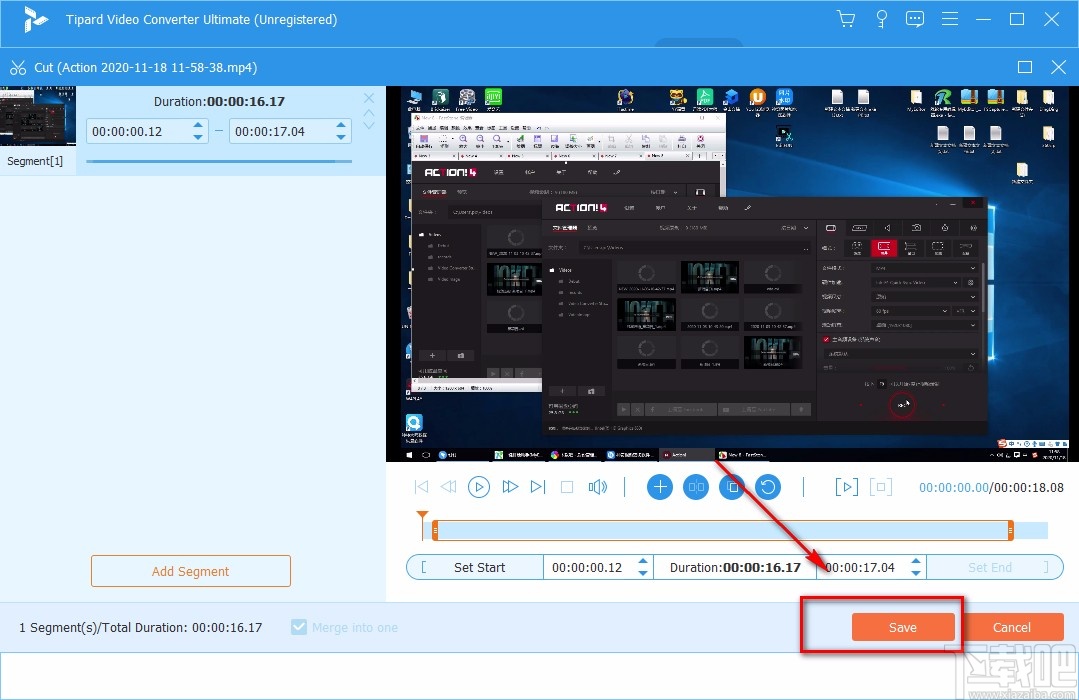Screen dimensions: 1079x700
Task: Increase the segment list start time 00:00:00.12
Action: (198, 125)
